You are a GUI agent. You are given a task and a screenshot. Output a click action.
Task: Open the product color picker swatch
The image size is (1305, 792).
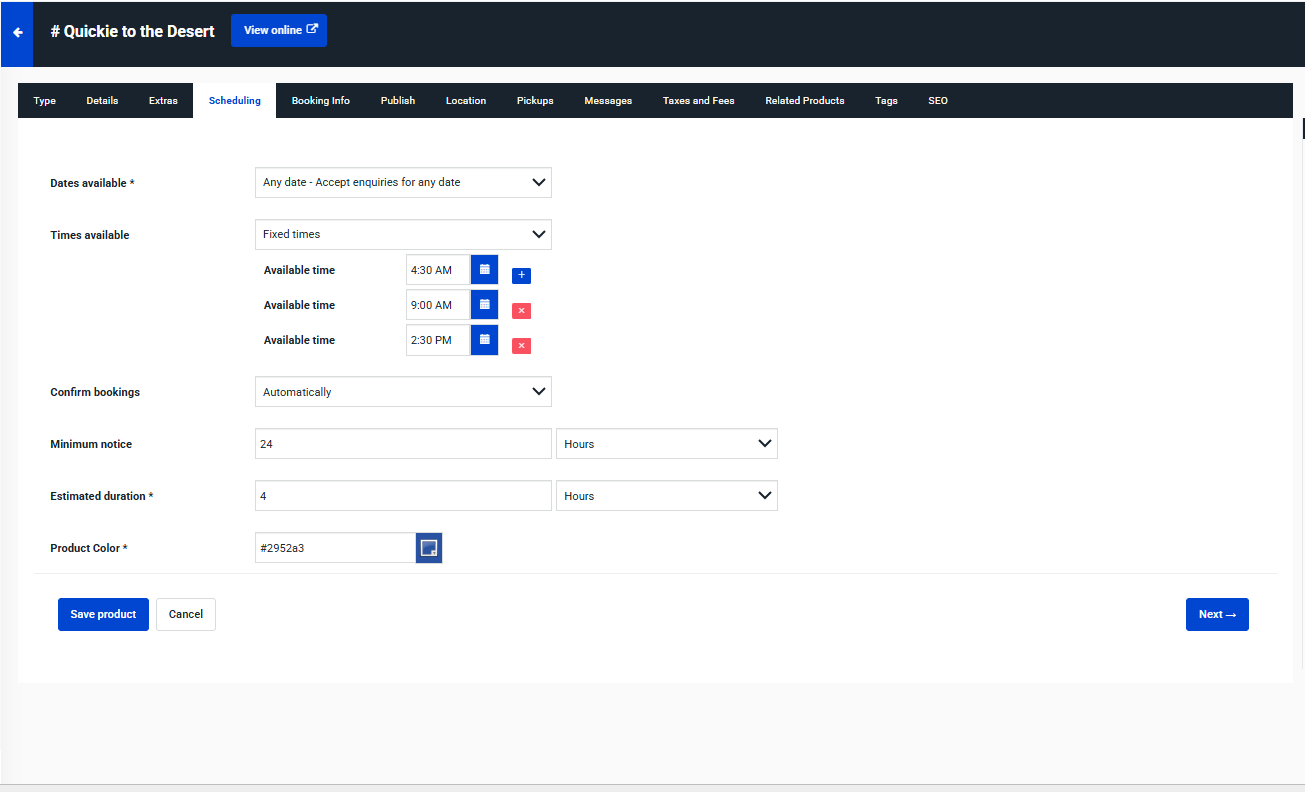tap(429, 548)
